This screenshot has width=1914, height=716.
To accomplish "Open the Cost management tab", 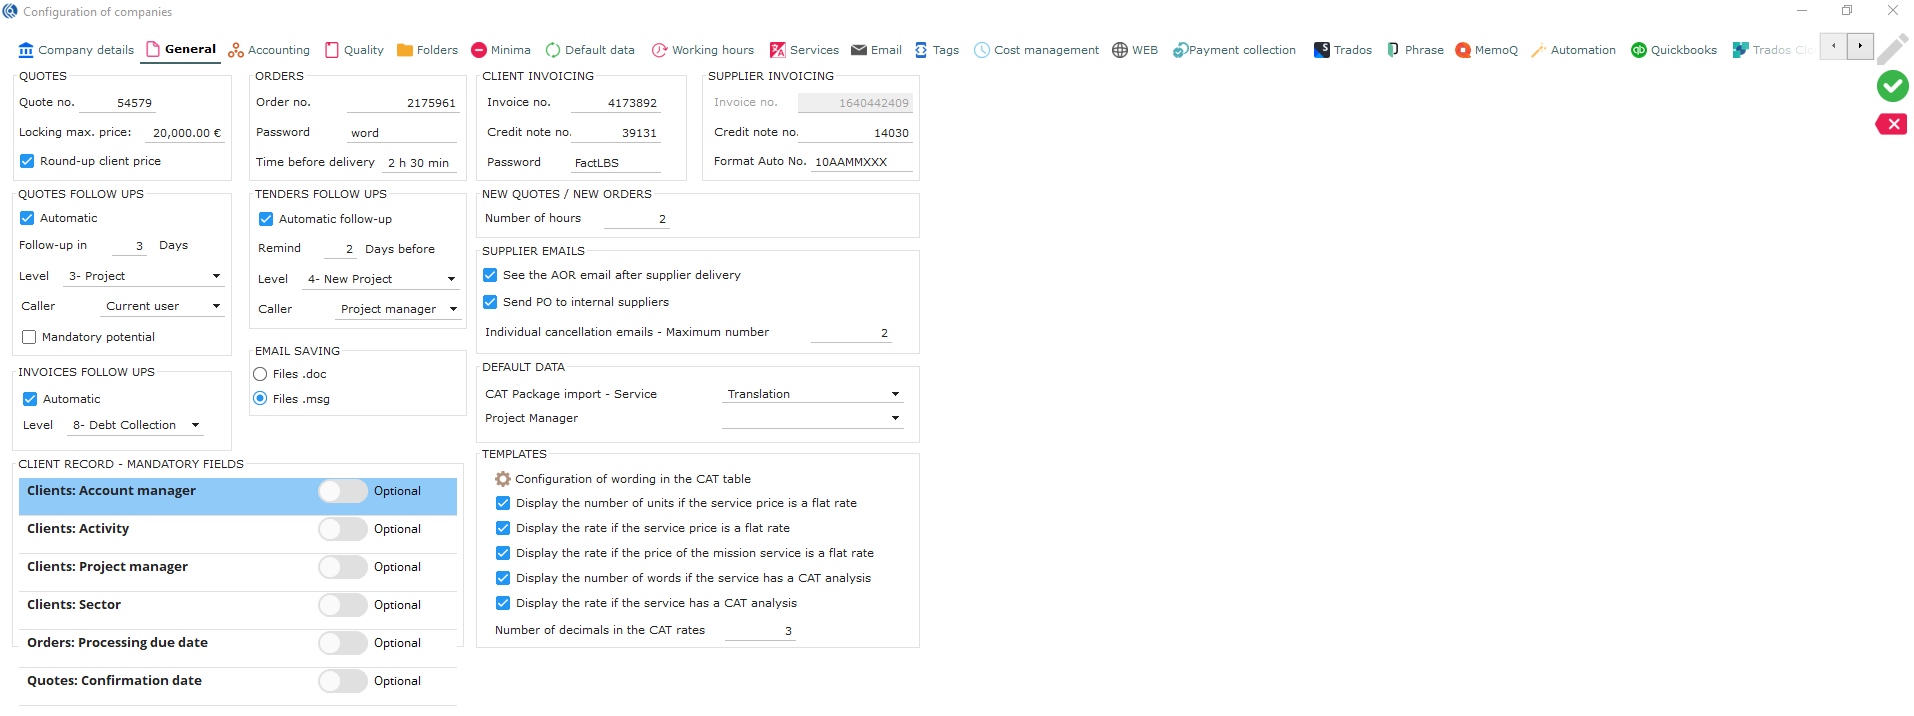I will (x=1036, y=50).
